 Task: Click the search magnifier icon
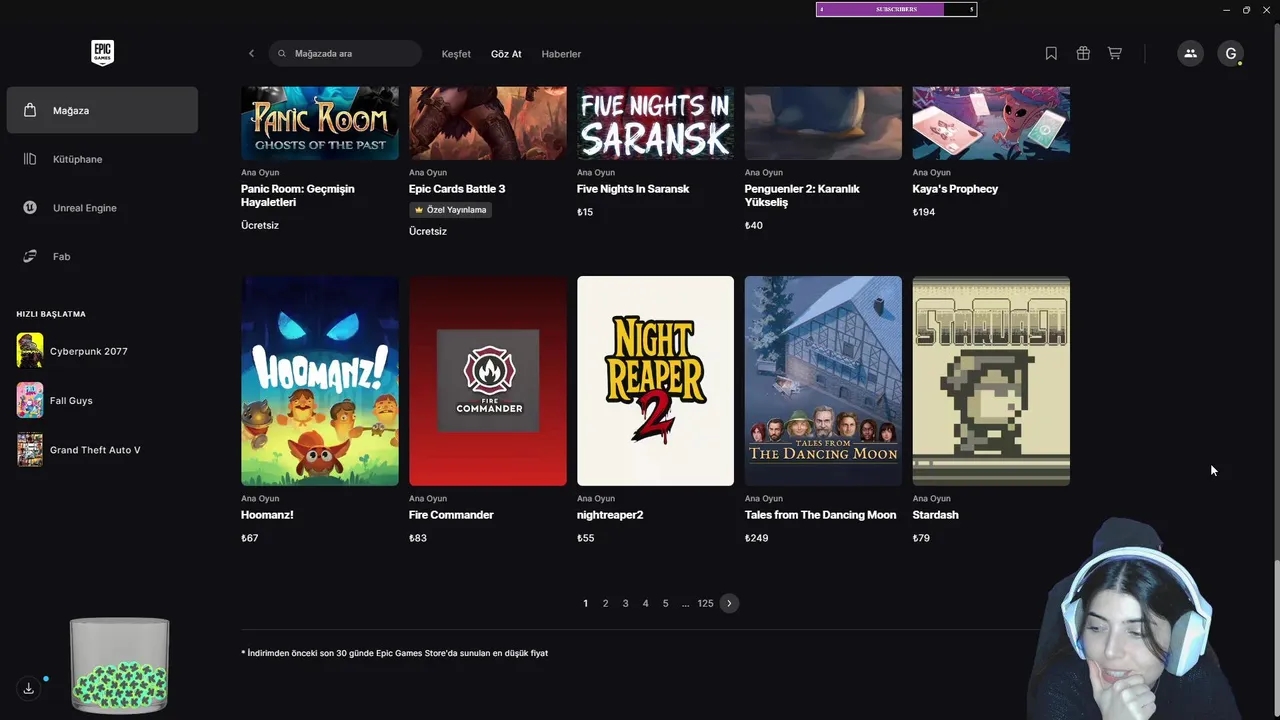(282, 54)
